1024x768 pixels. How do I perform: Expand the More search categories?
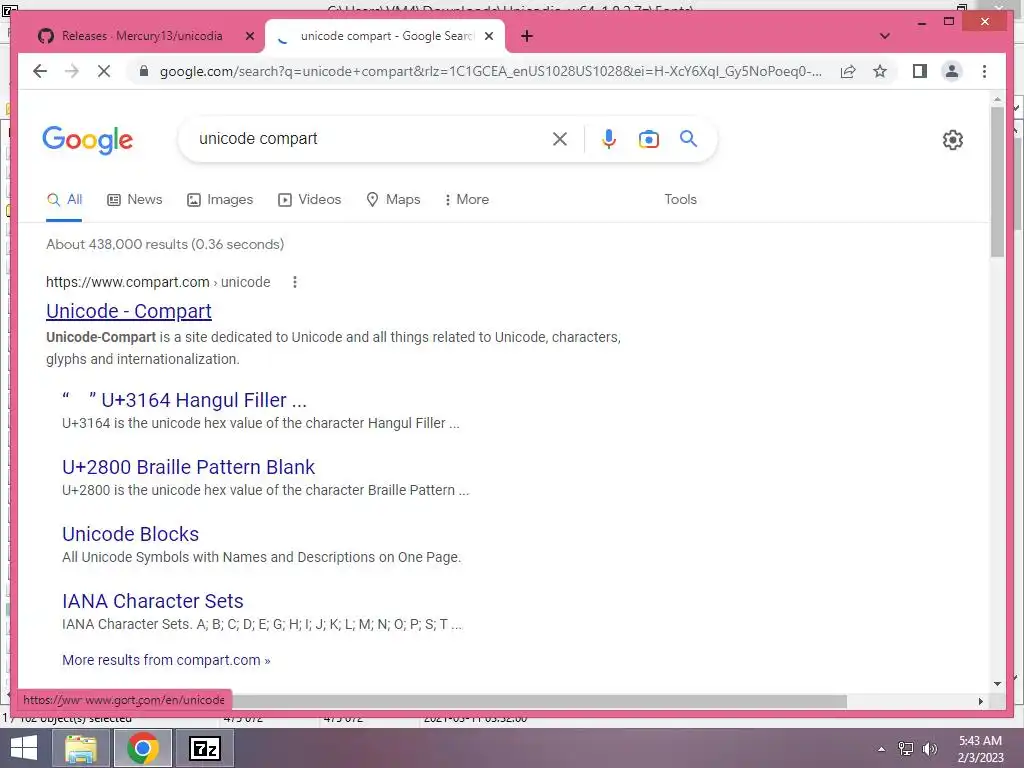466,200
